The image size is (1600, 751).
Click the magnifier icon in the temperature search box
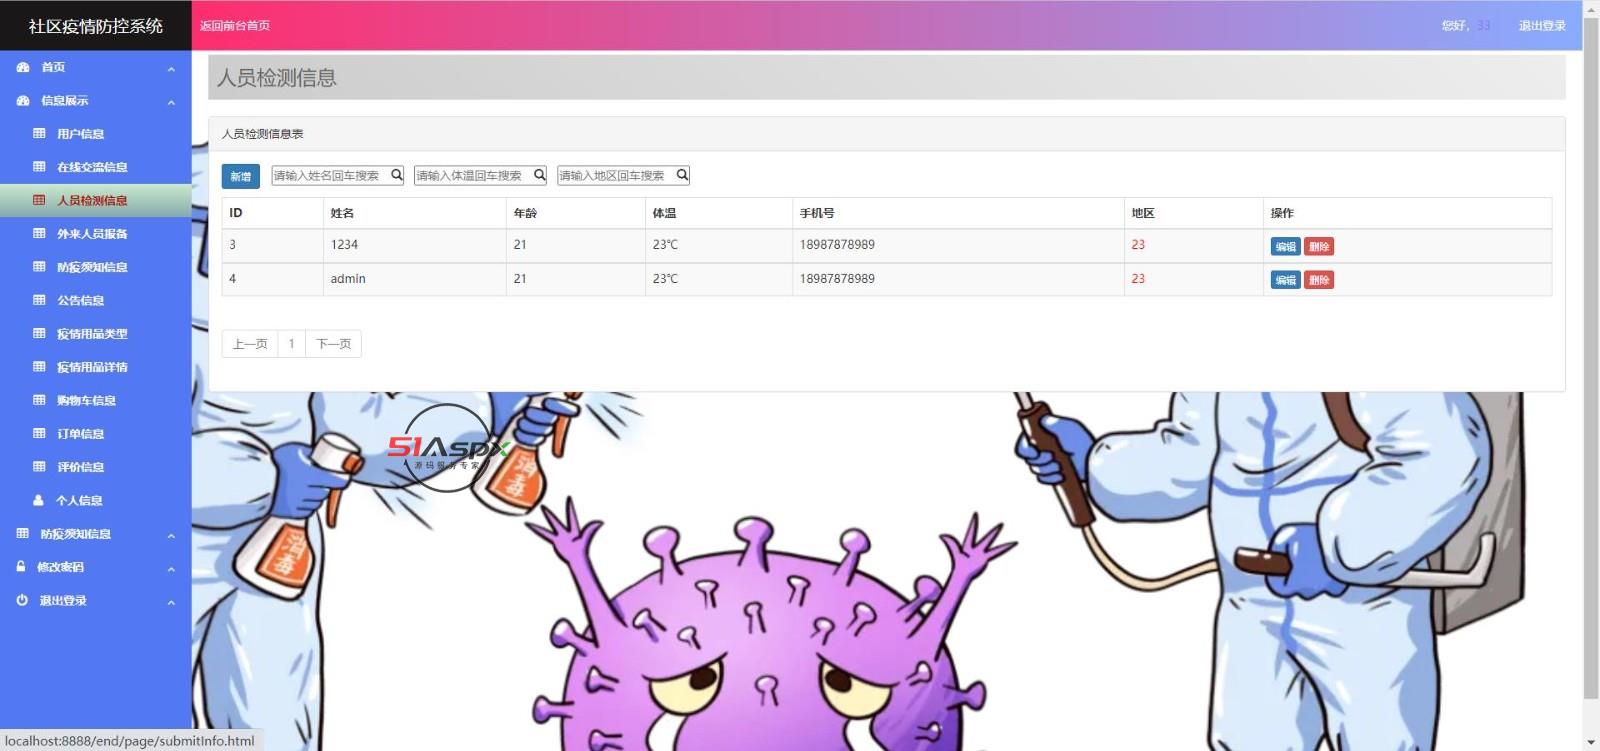pos(539,175)
